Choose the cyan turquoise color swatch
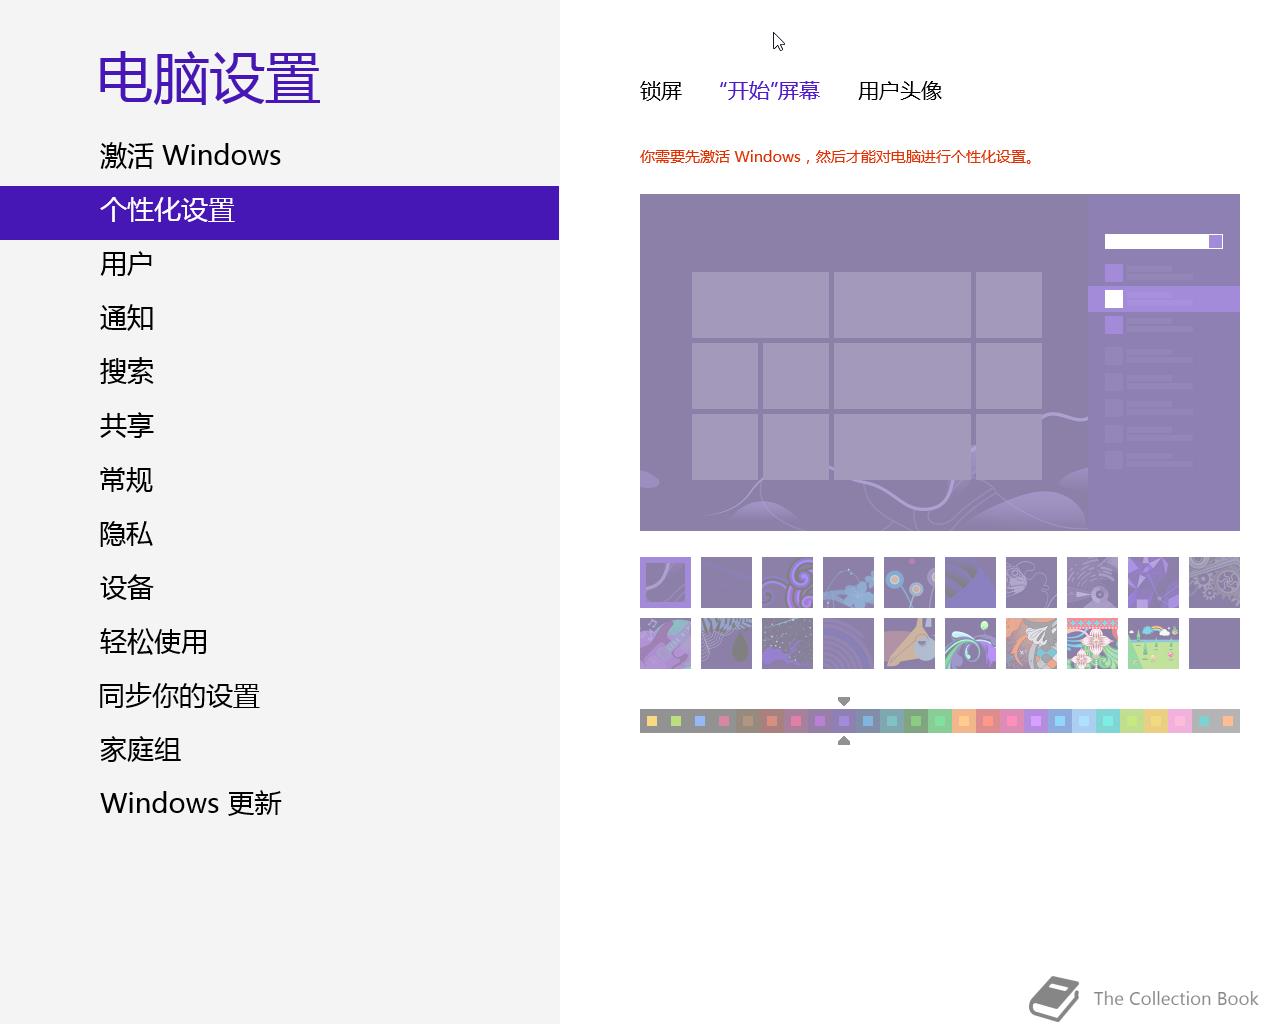This screenshot has width=1280, height=1024. [1108, 721]
